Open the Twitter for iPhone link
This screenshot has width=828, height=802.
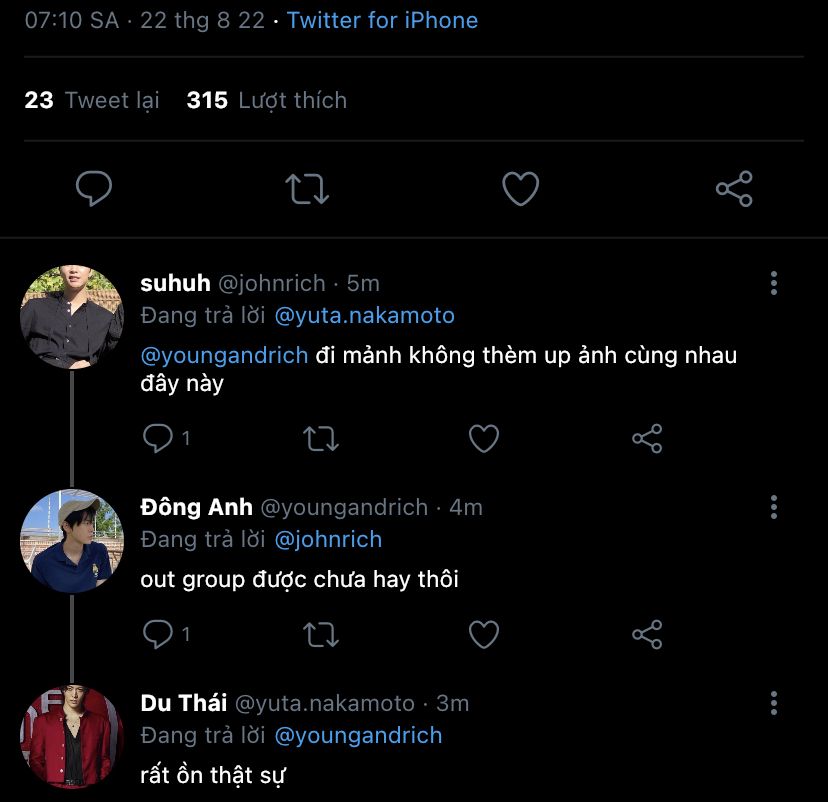(x=382, y=20)
